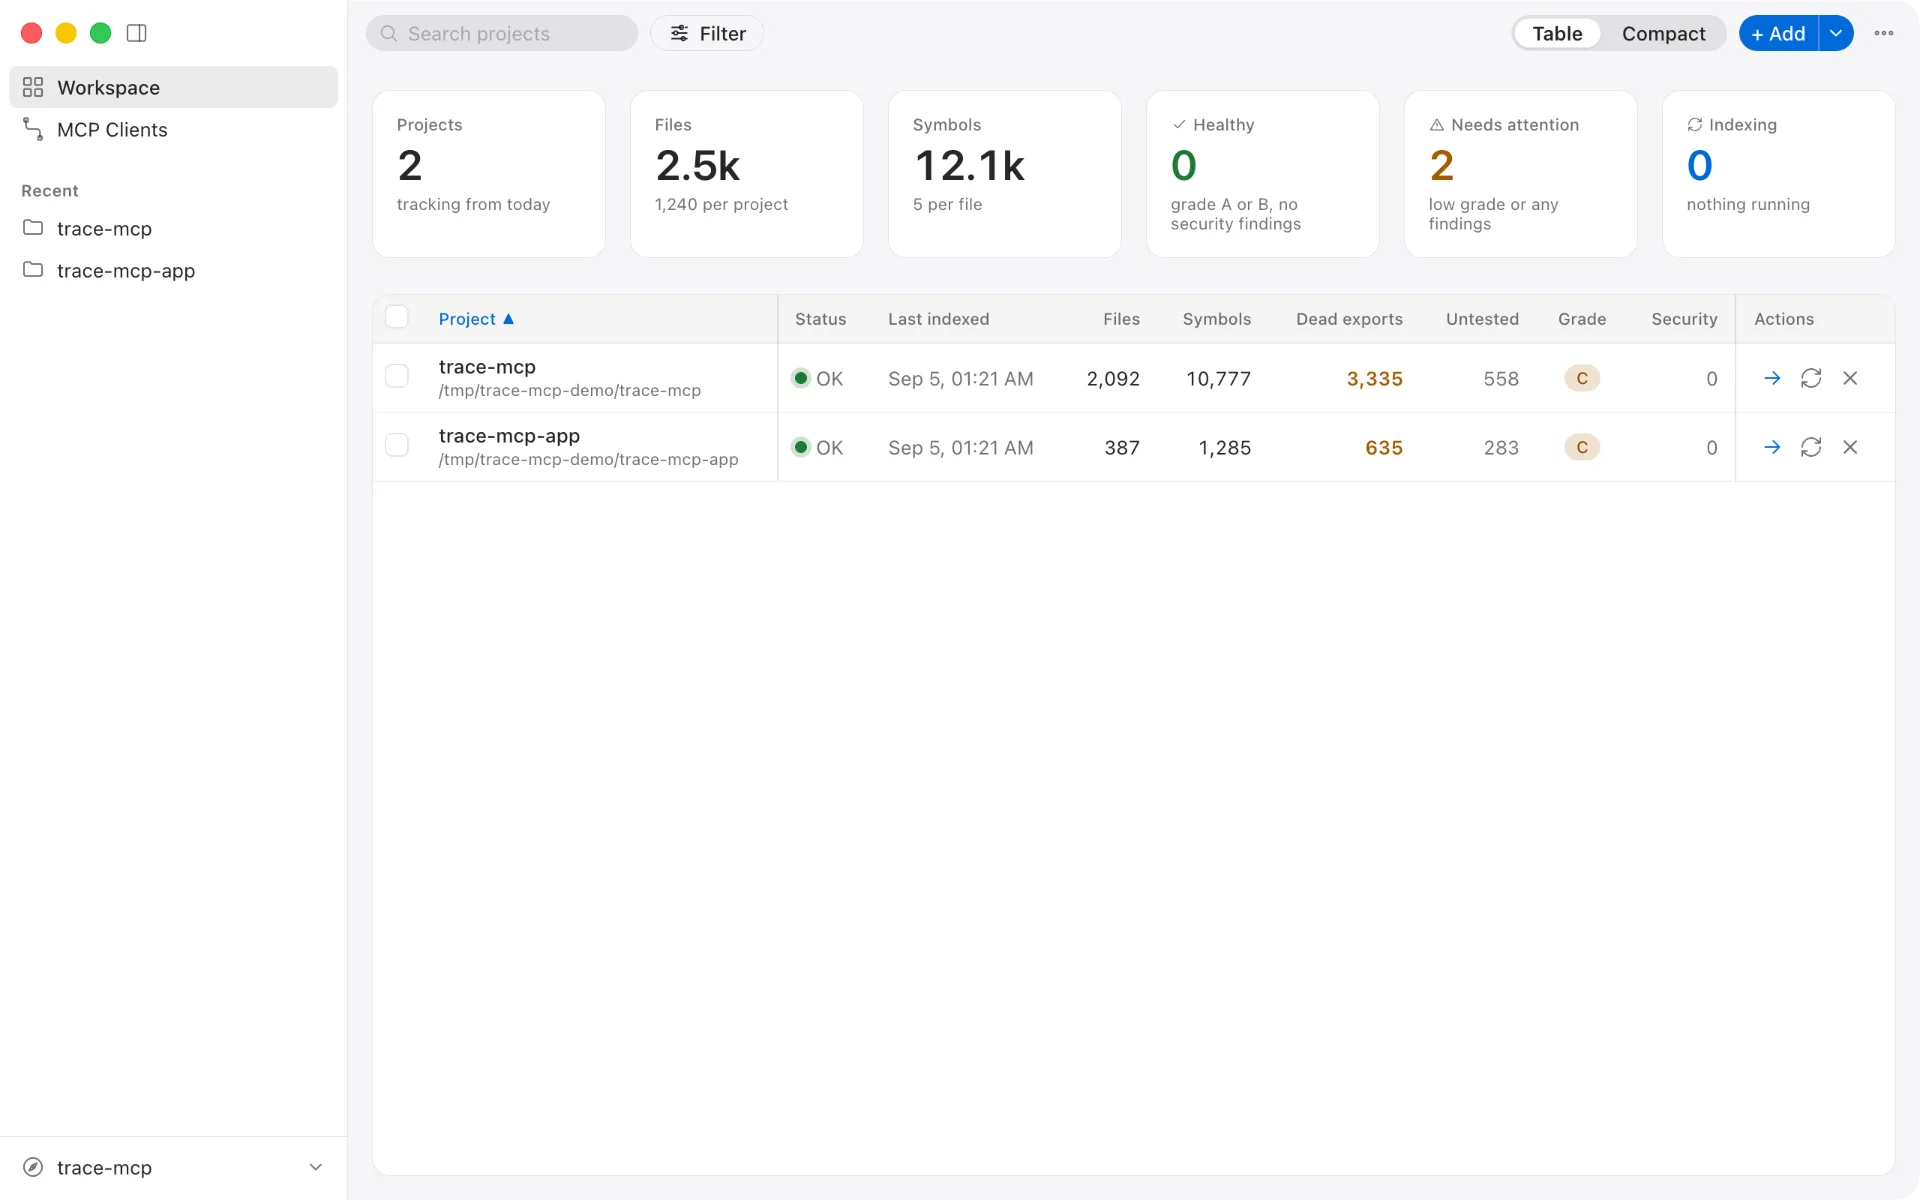Toggle the sidebar panel icon
Viewport: 1920px width, 1200px height.
[x=137, y=33]
